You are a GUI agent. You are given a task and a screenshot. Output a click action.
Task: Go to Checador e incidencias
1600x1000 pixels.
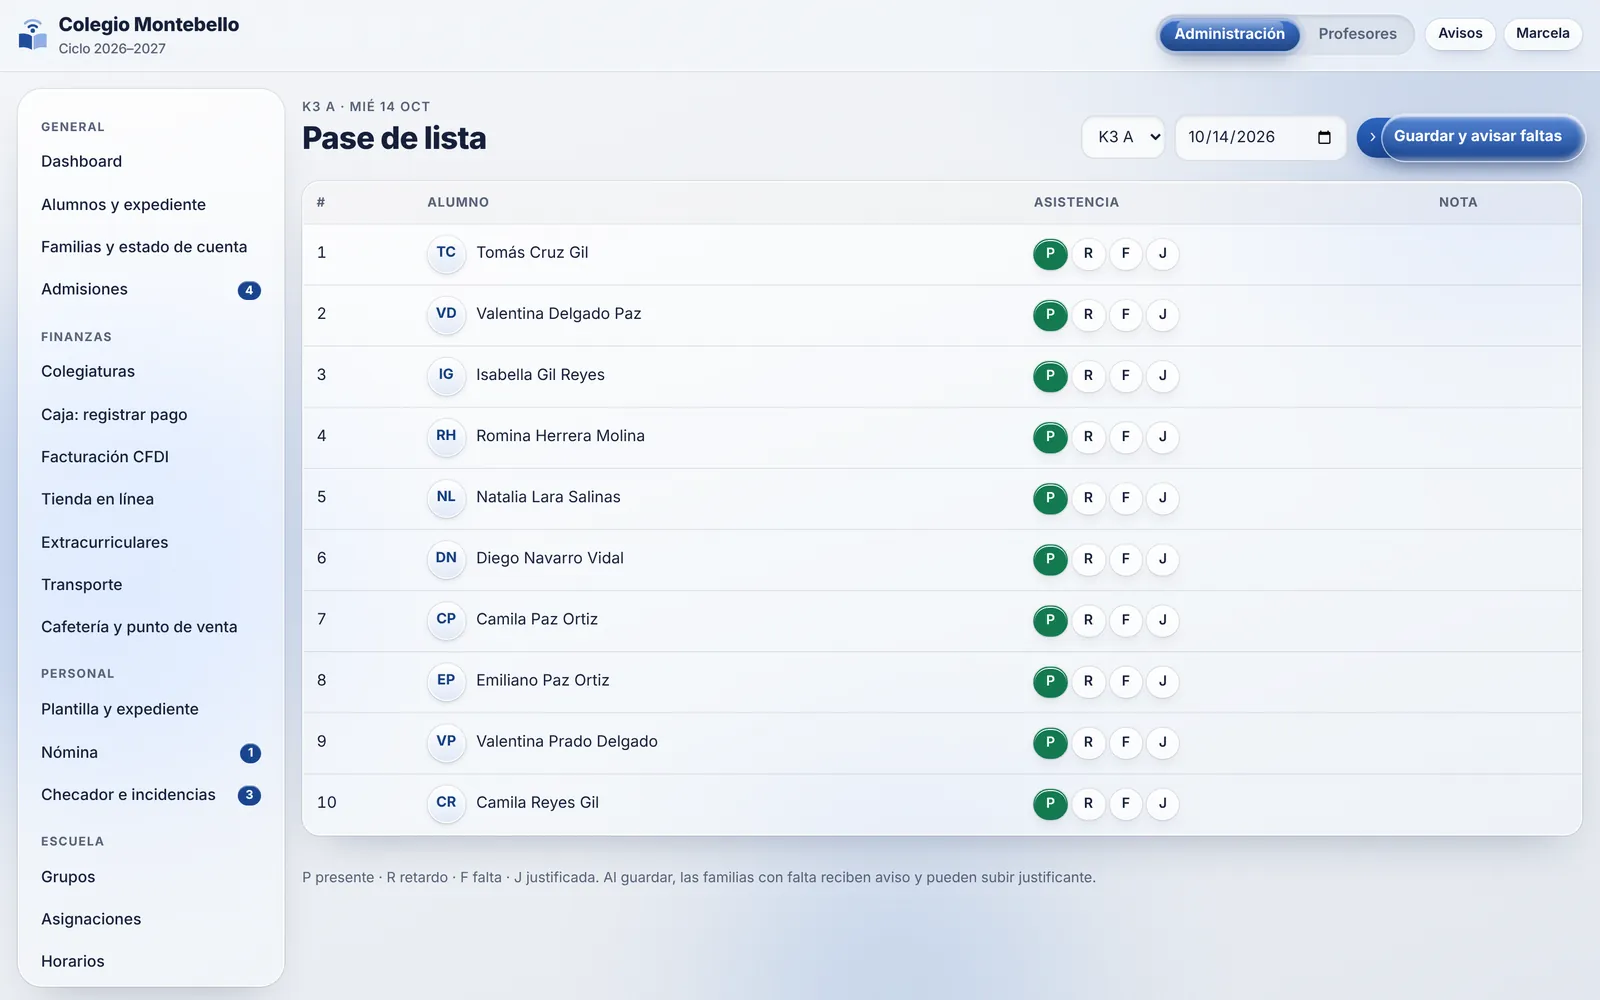[x=151, y=795]
